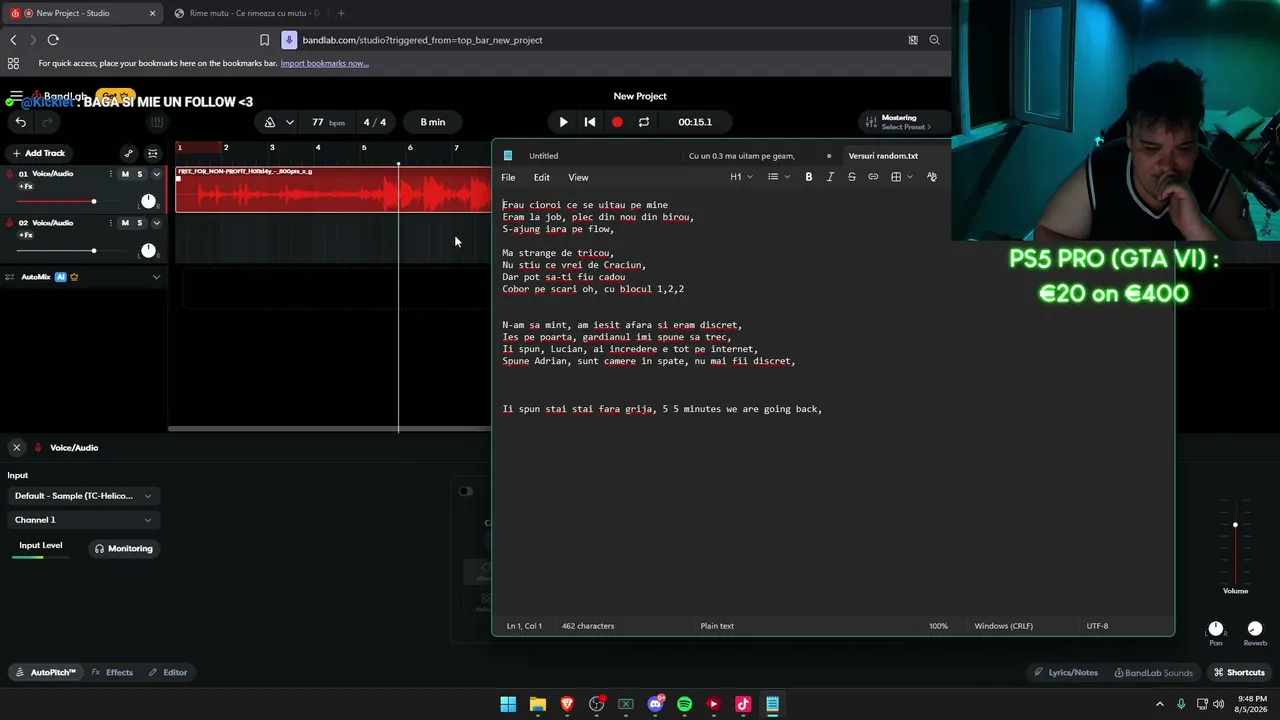Apply italic formatting in Notepad
This screenshot has height=720, width=1280.
pos(830,177)
